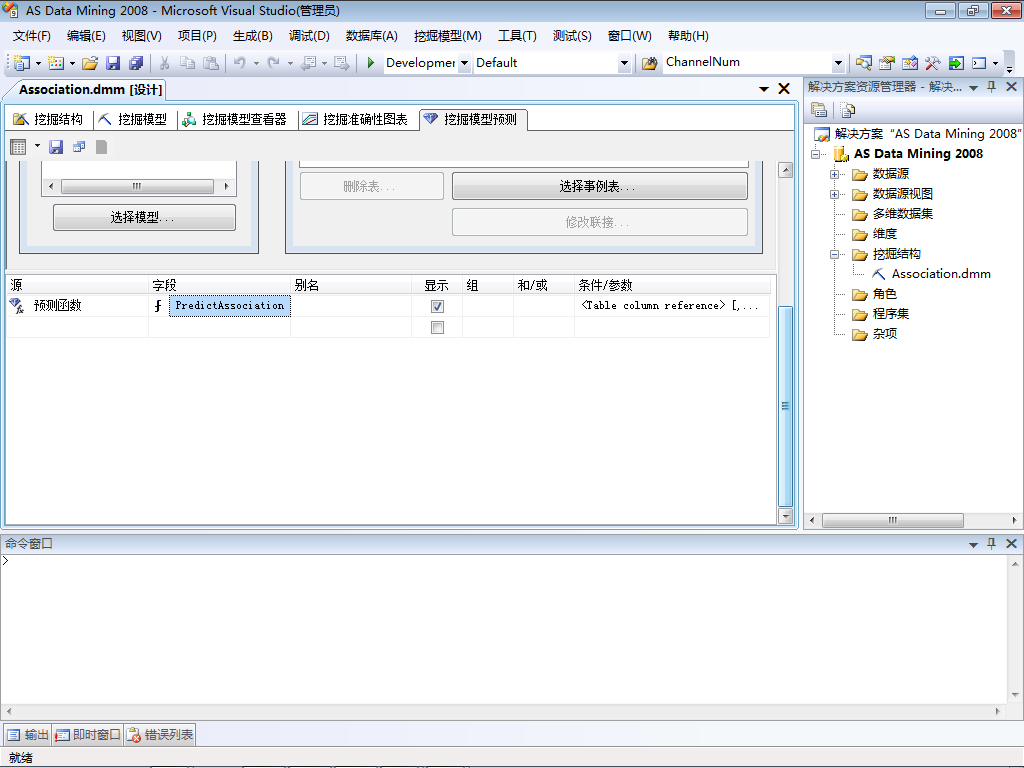Open the active documents dropdown arrow near Association.dmm tab
1024x768 pixels.
click(x=763, y=89)
